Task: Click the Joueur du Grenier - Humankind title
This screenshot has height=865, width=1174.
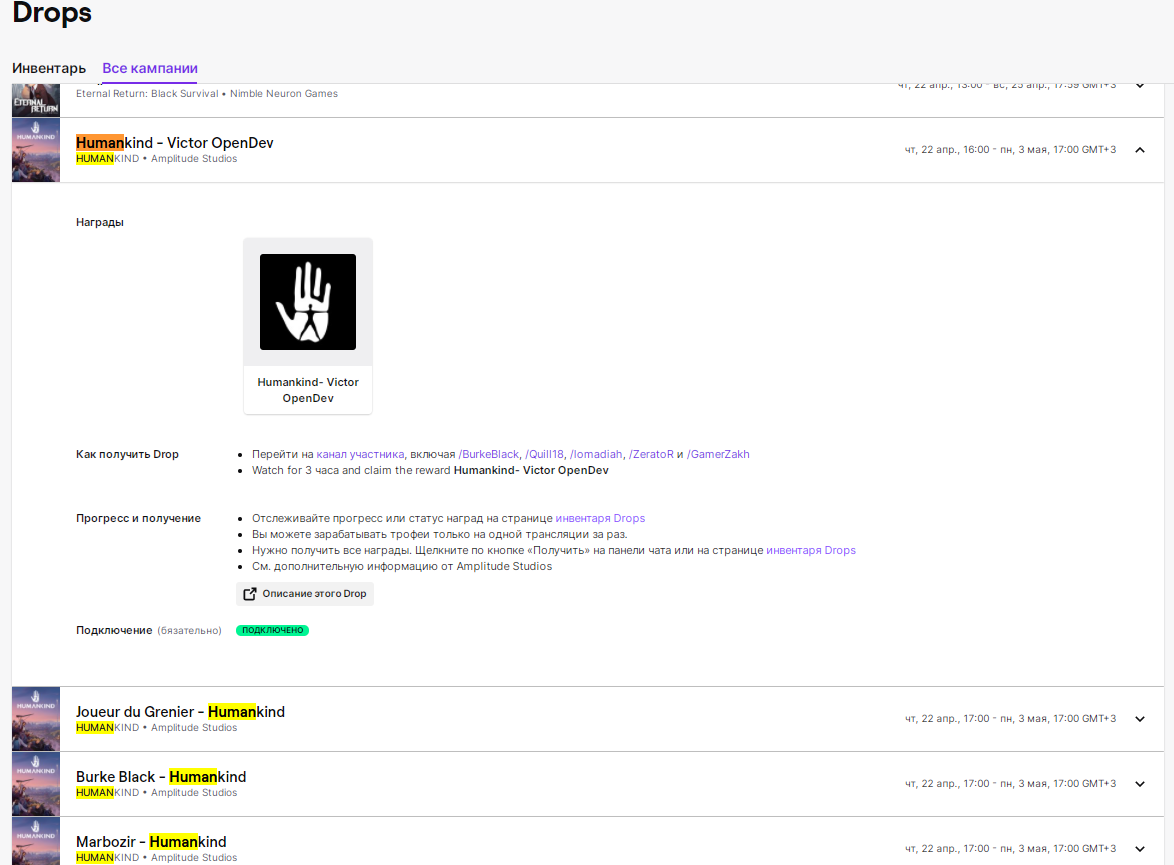Action: 180,712
